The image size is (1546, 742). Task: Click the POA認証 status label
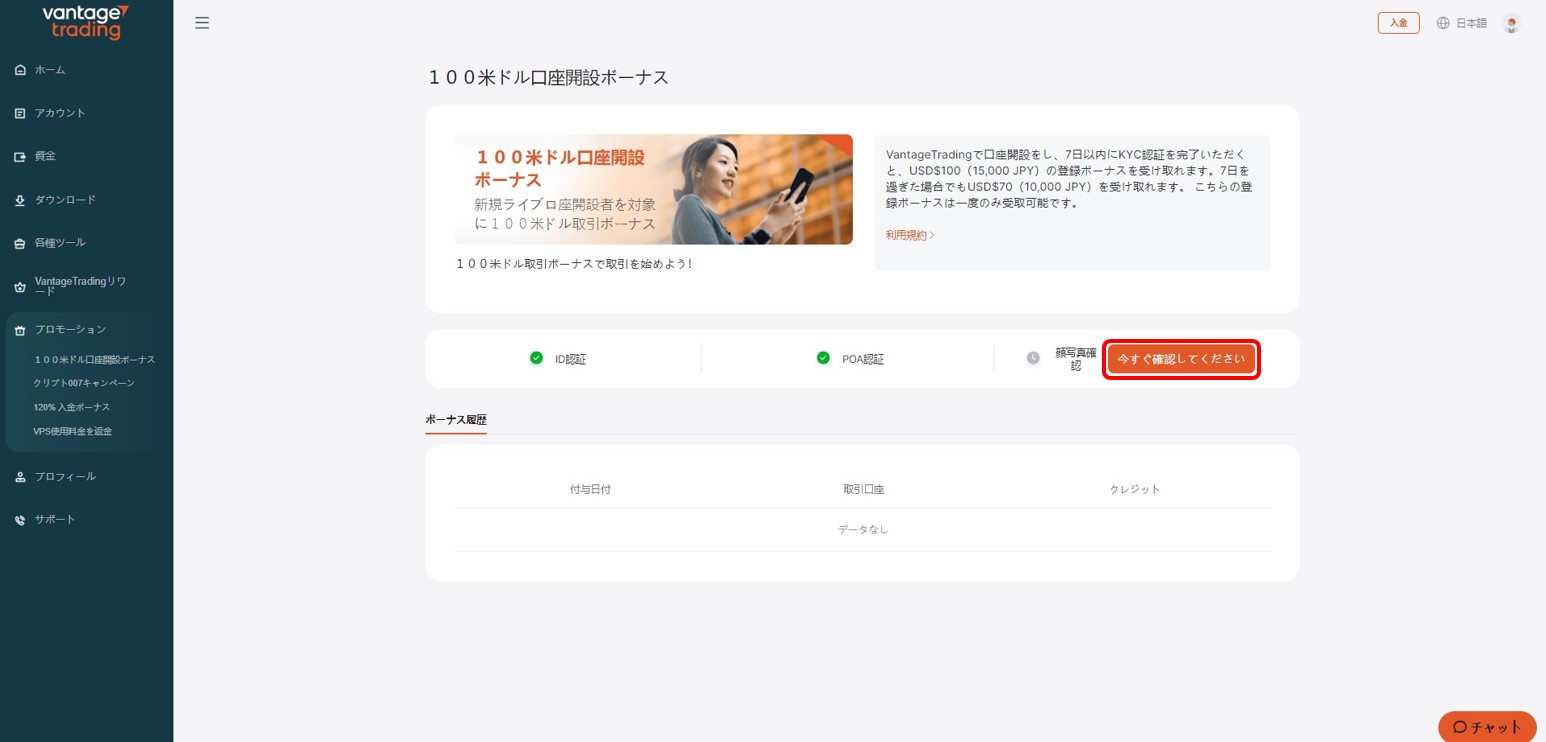click(x=863, y=359)
